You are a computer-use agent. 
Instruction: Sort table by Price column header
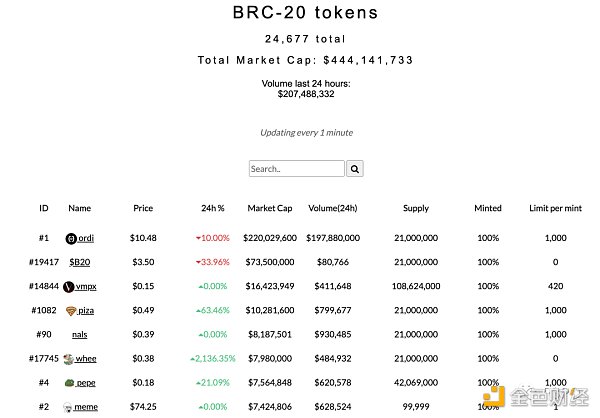click(x=143, y=208)
